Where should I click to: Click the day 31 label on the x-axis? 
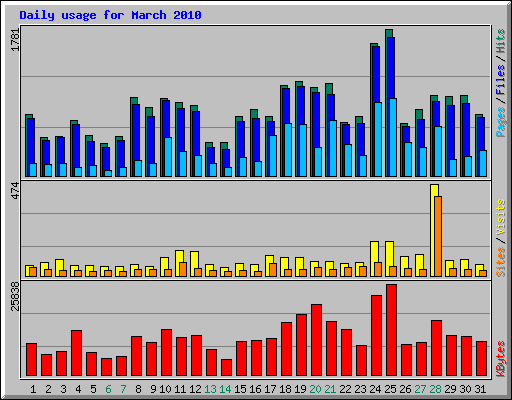(x=480, y=389)
